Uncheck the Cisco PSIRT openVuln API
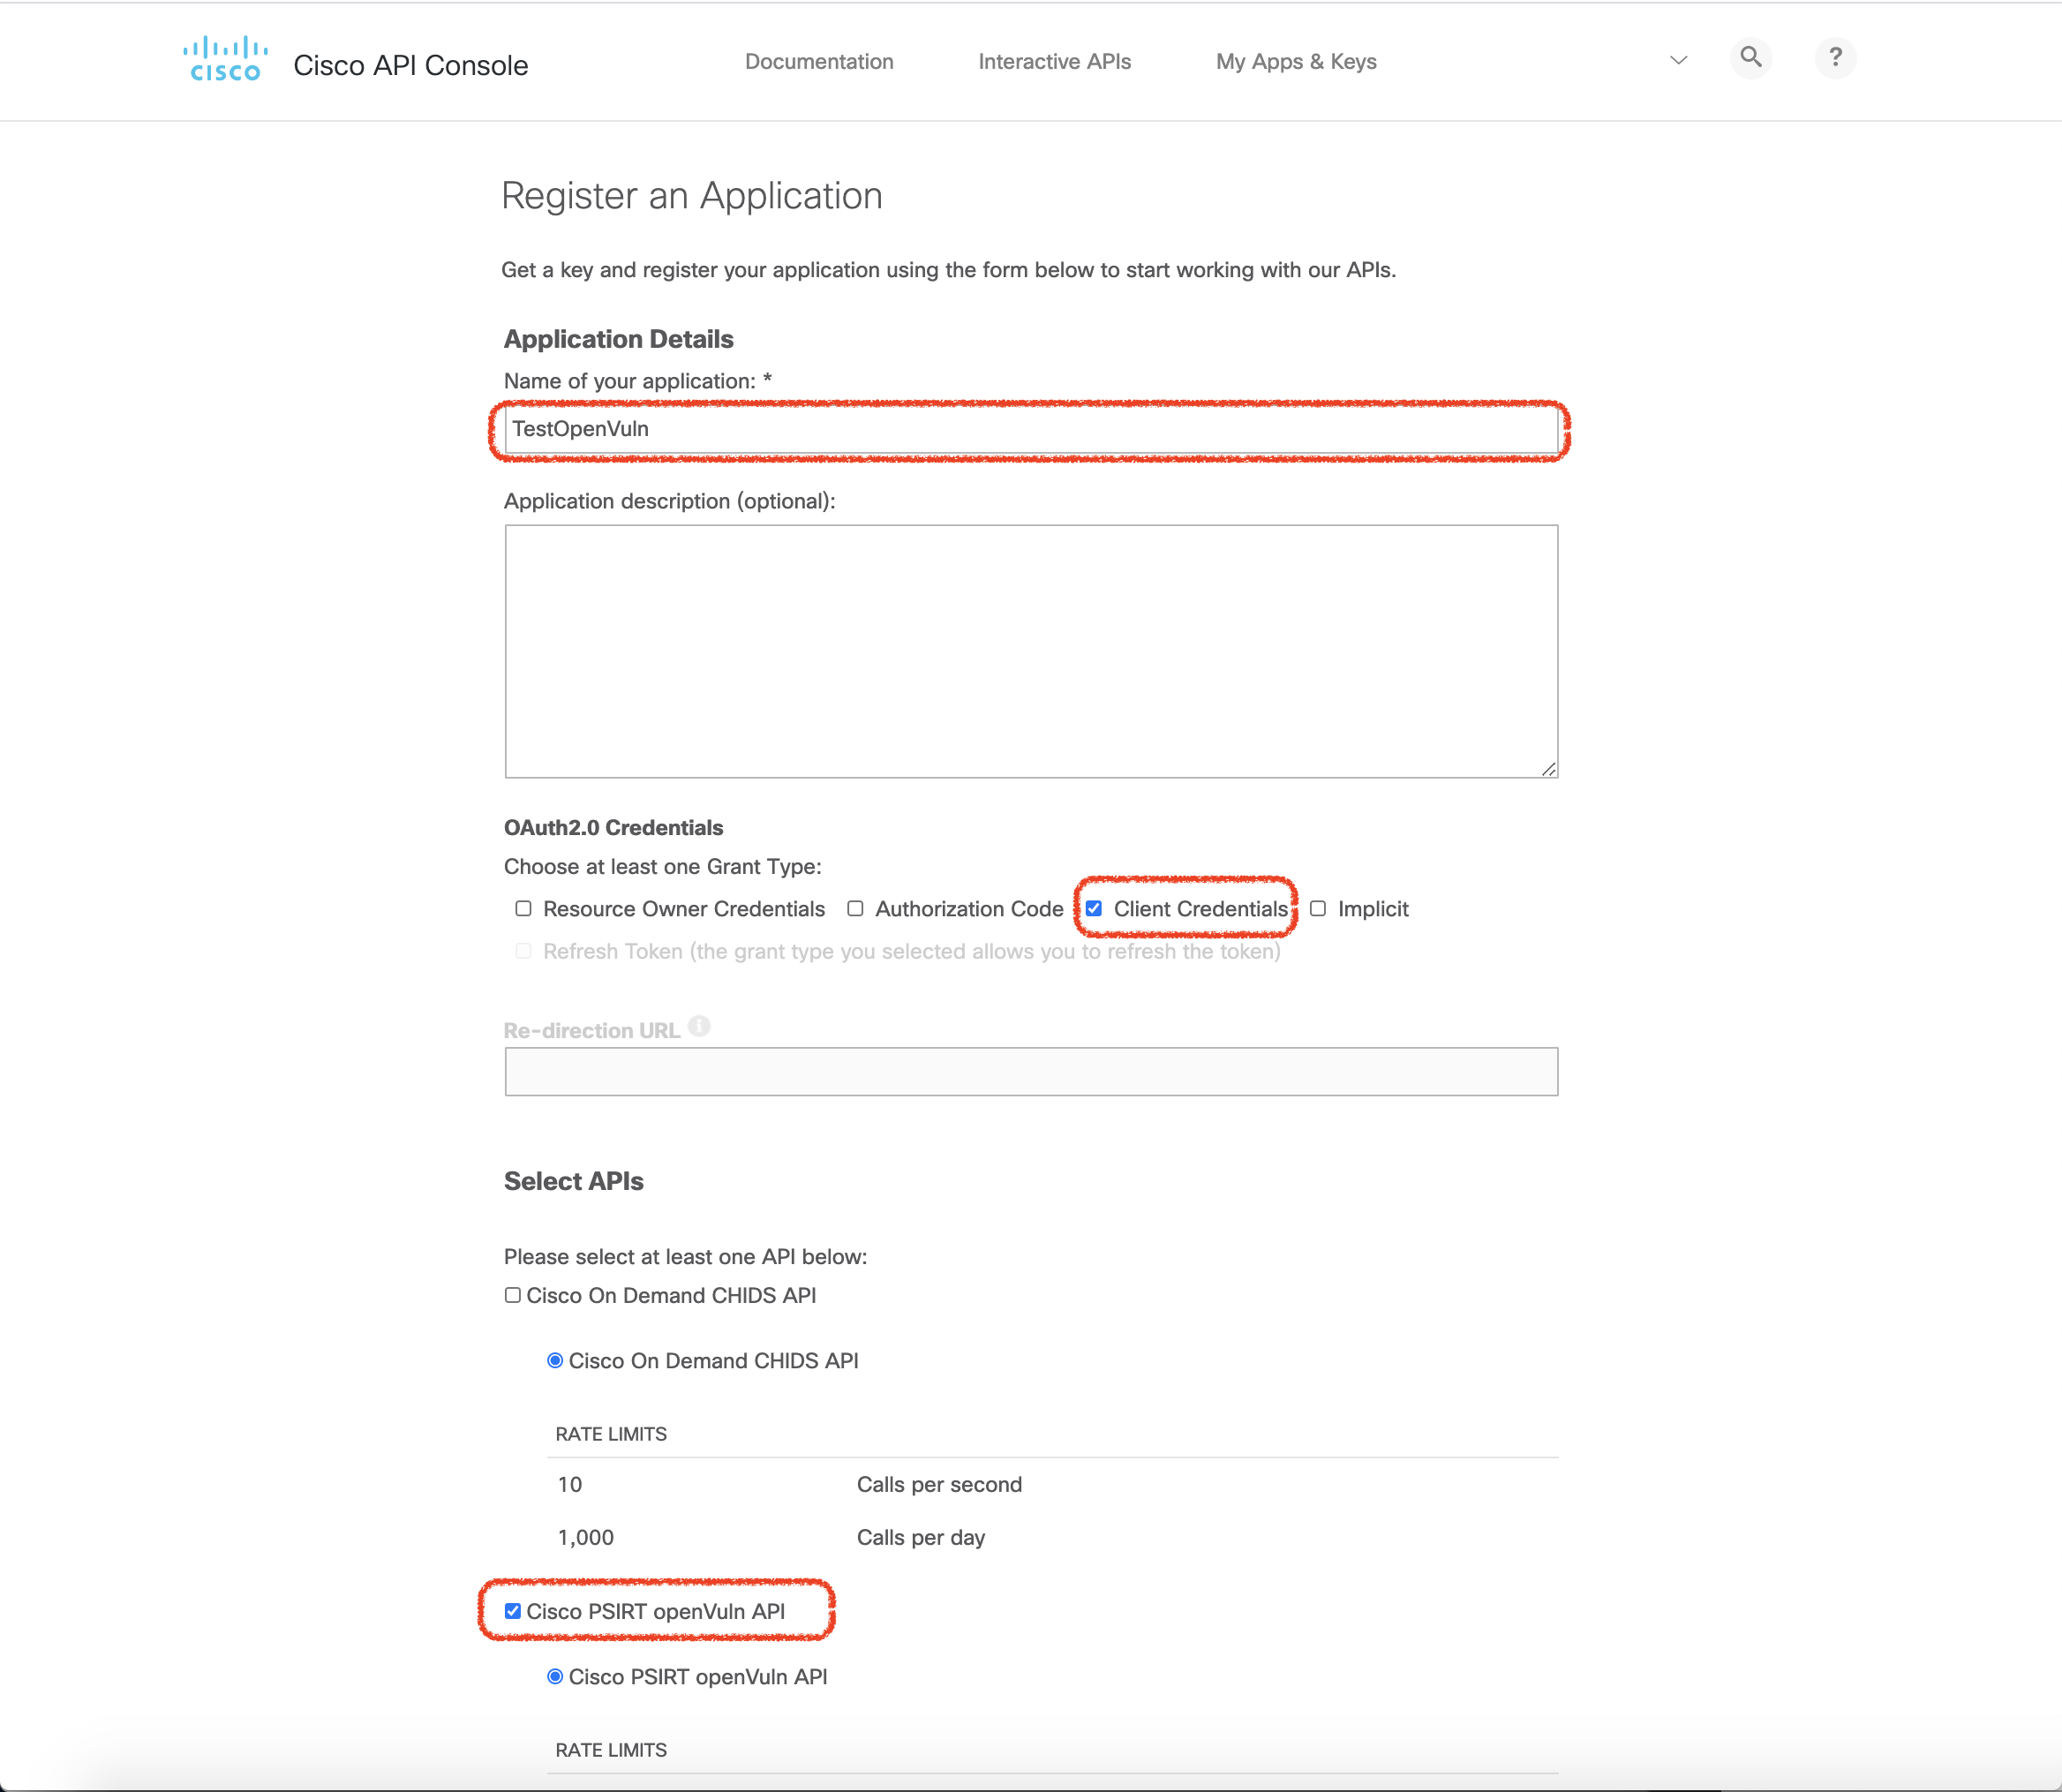The width and height of the screenshot is (2062, 1792). (513, 1610)
